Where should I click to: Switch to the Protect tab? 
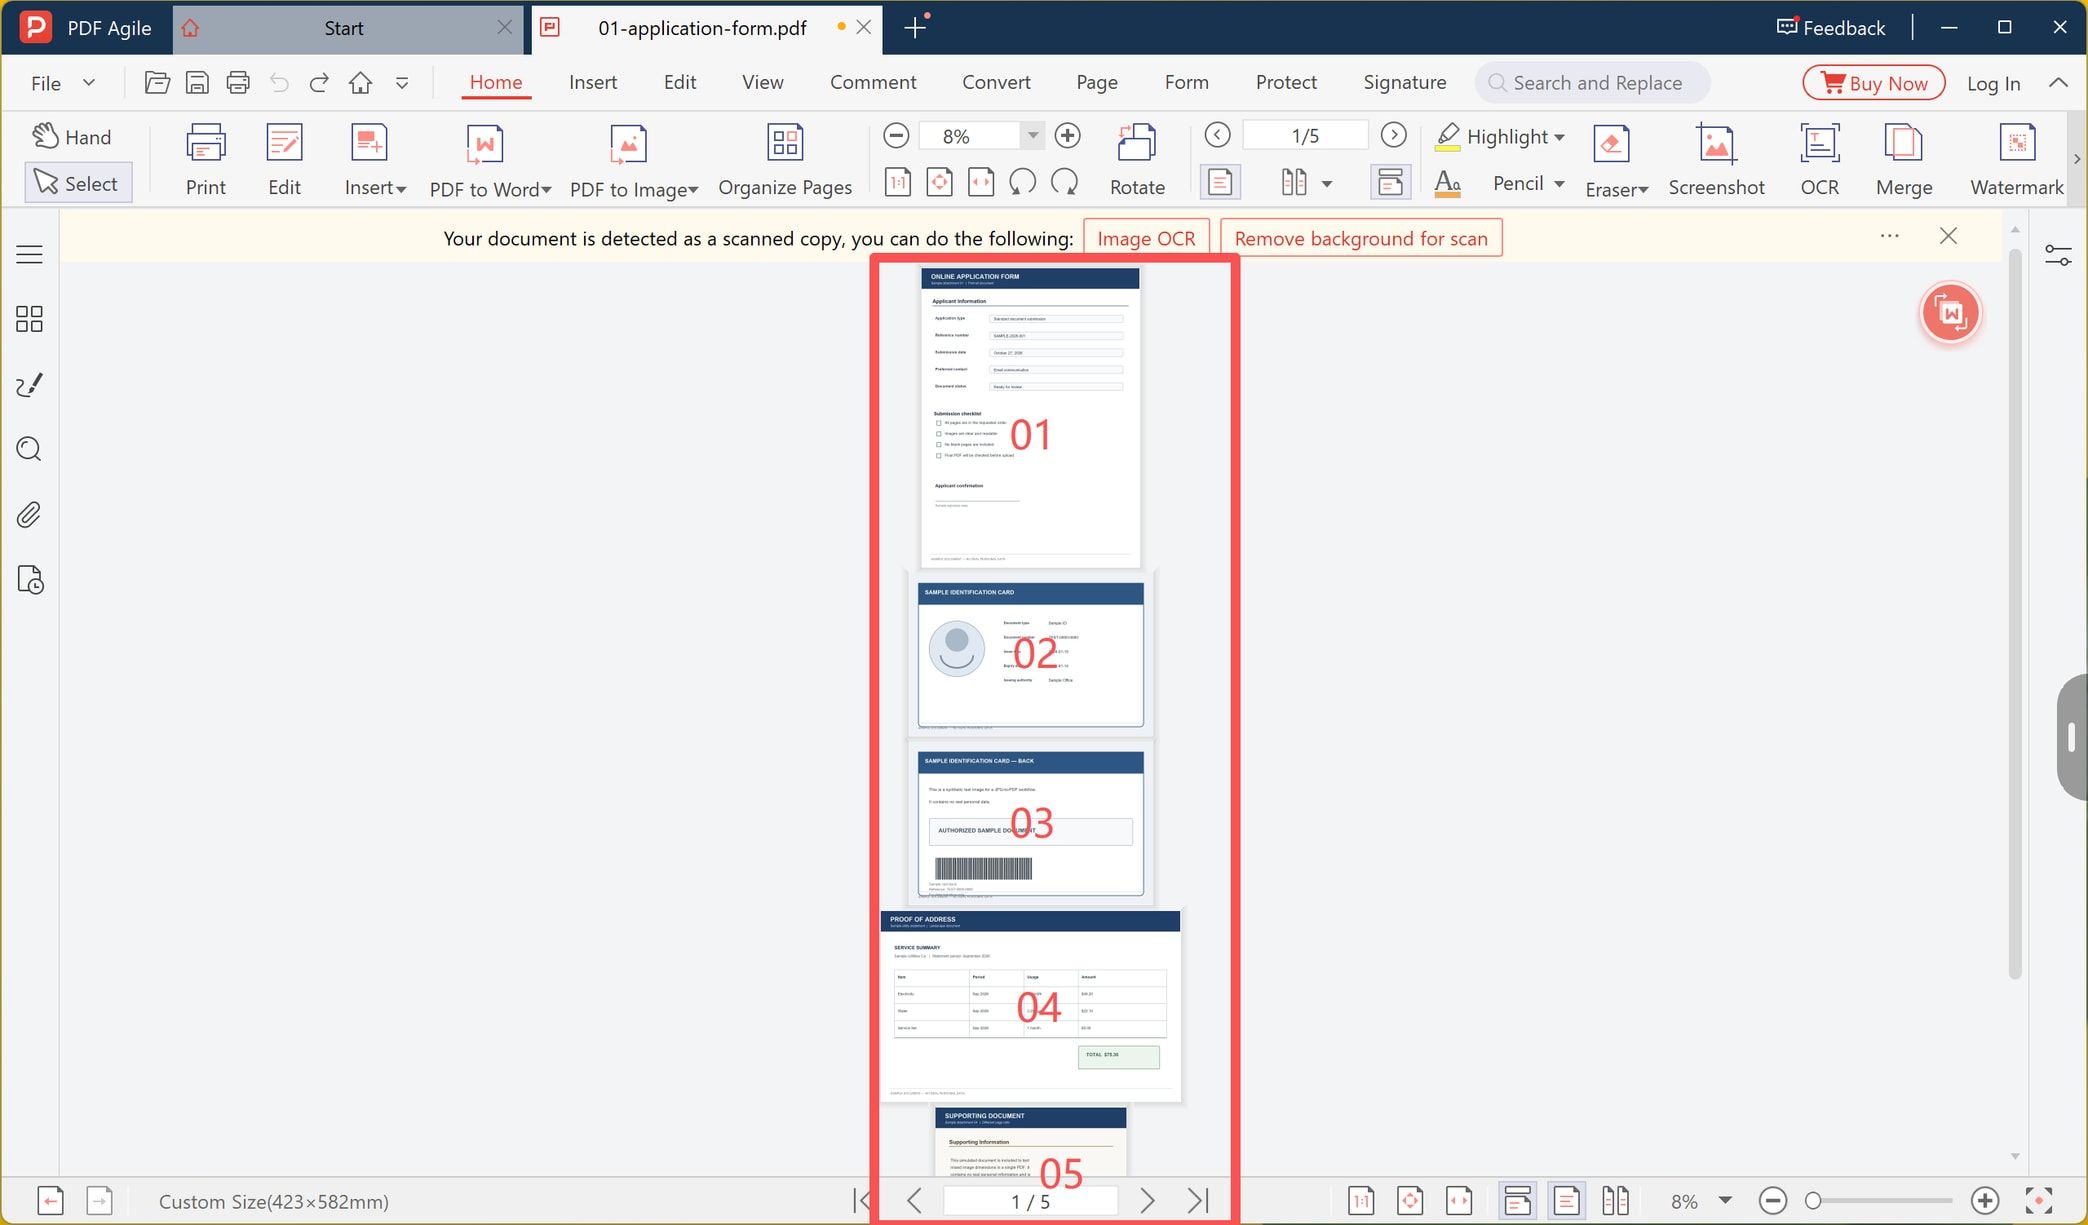coord(1286,82)
